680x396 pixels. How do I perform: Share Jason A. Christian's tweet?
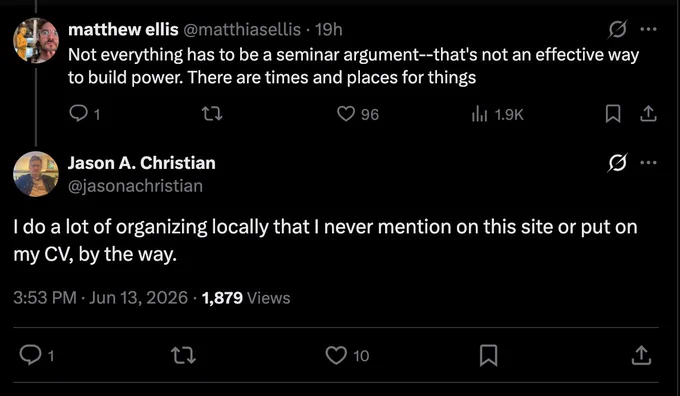point(641,356)
